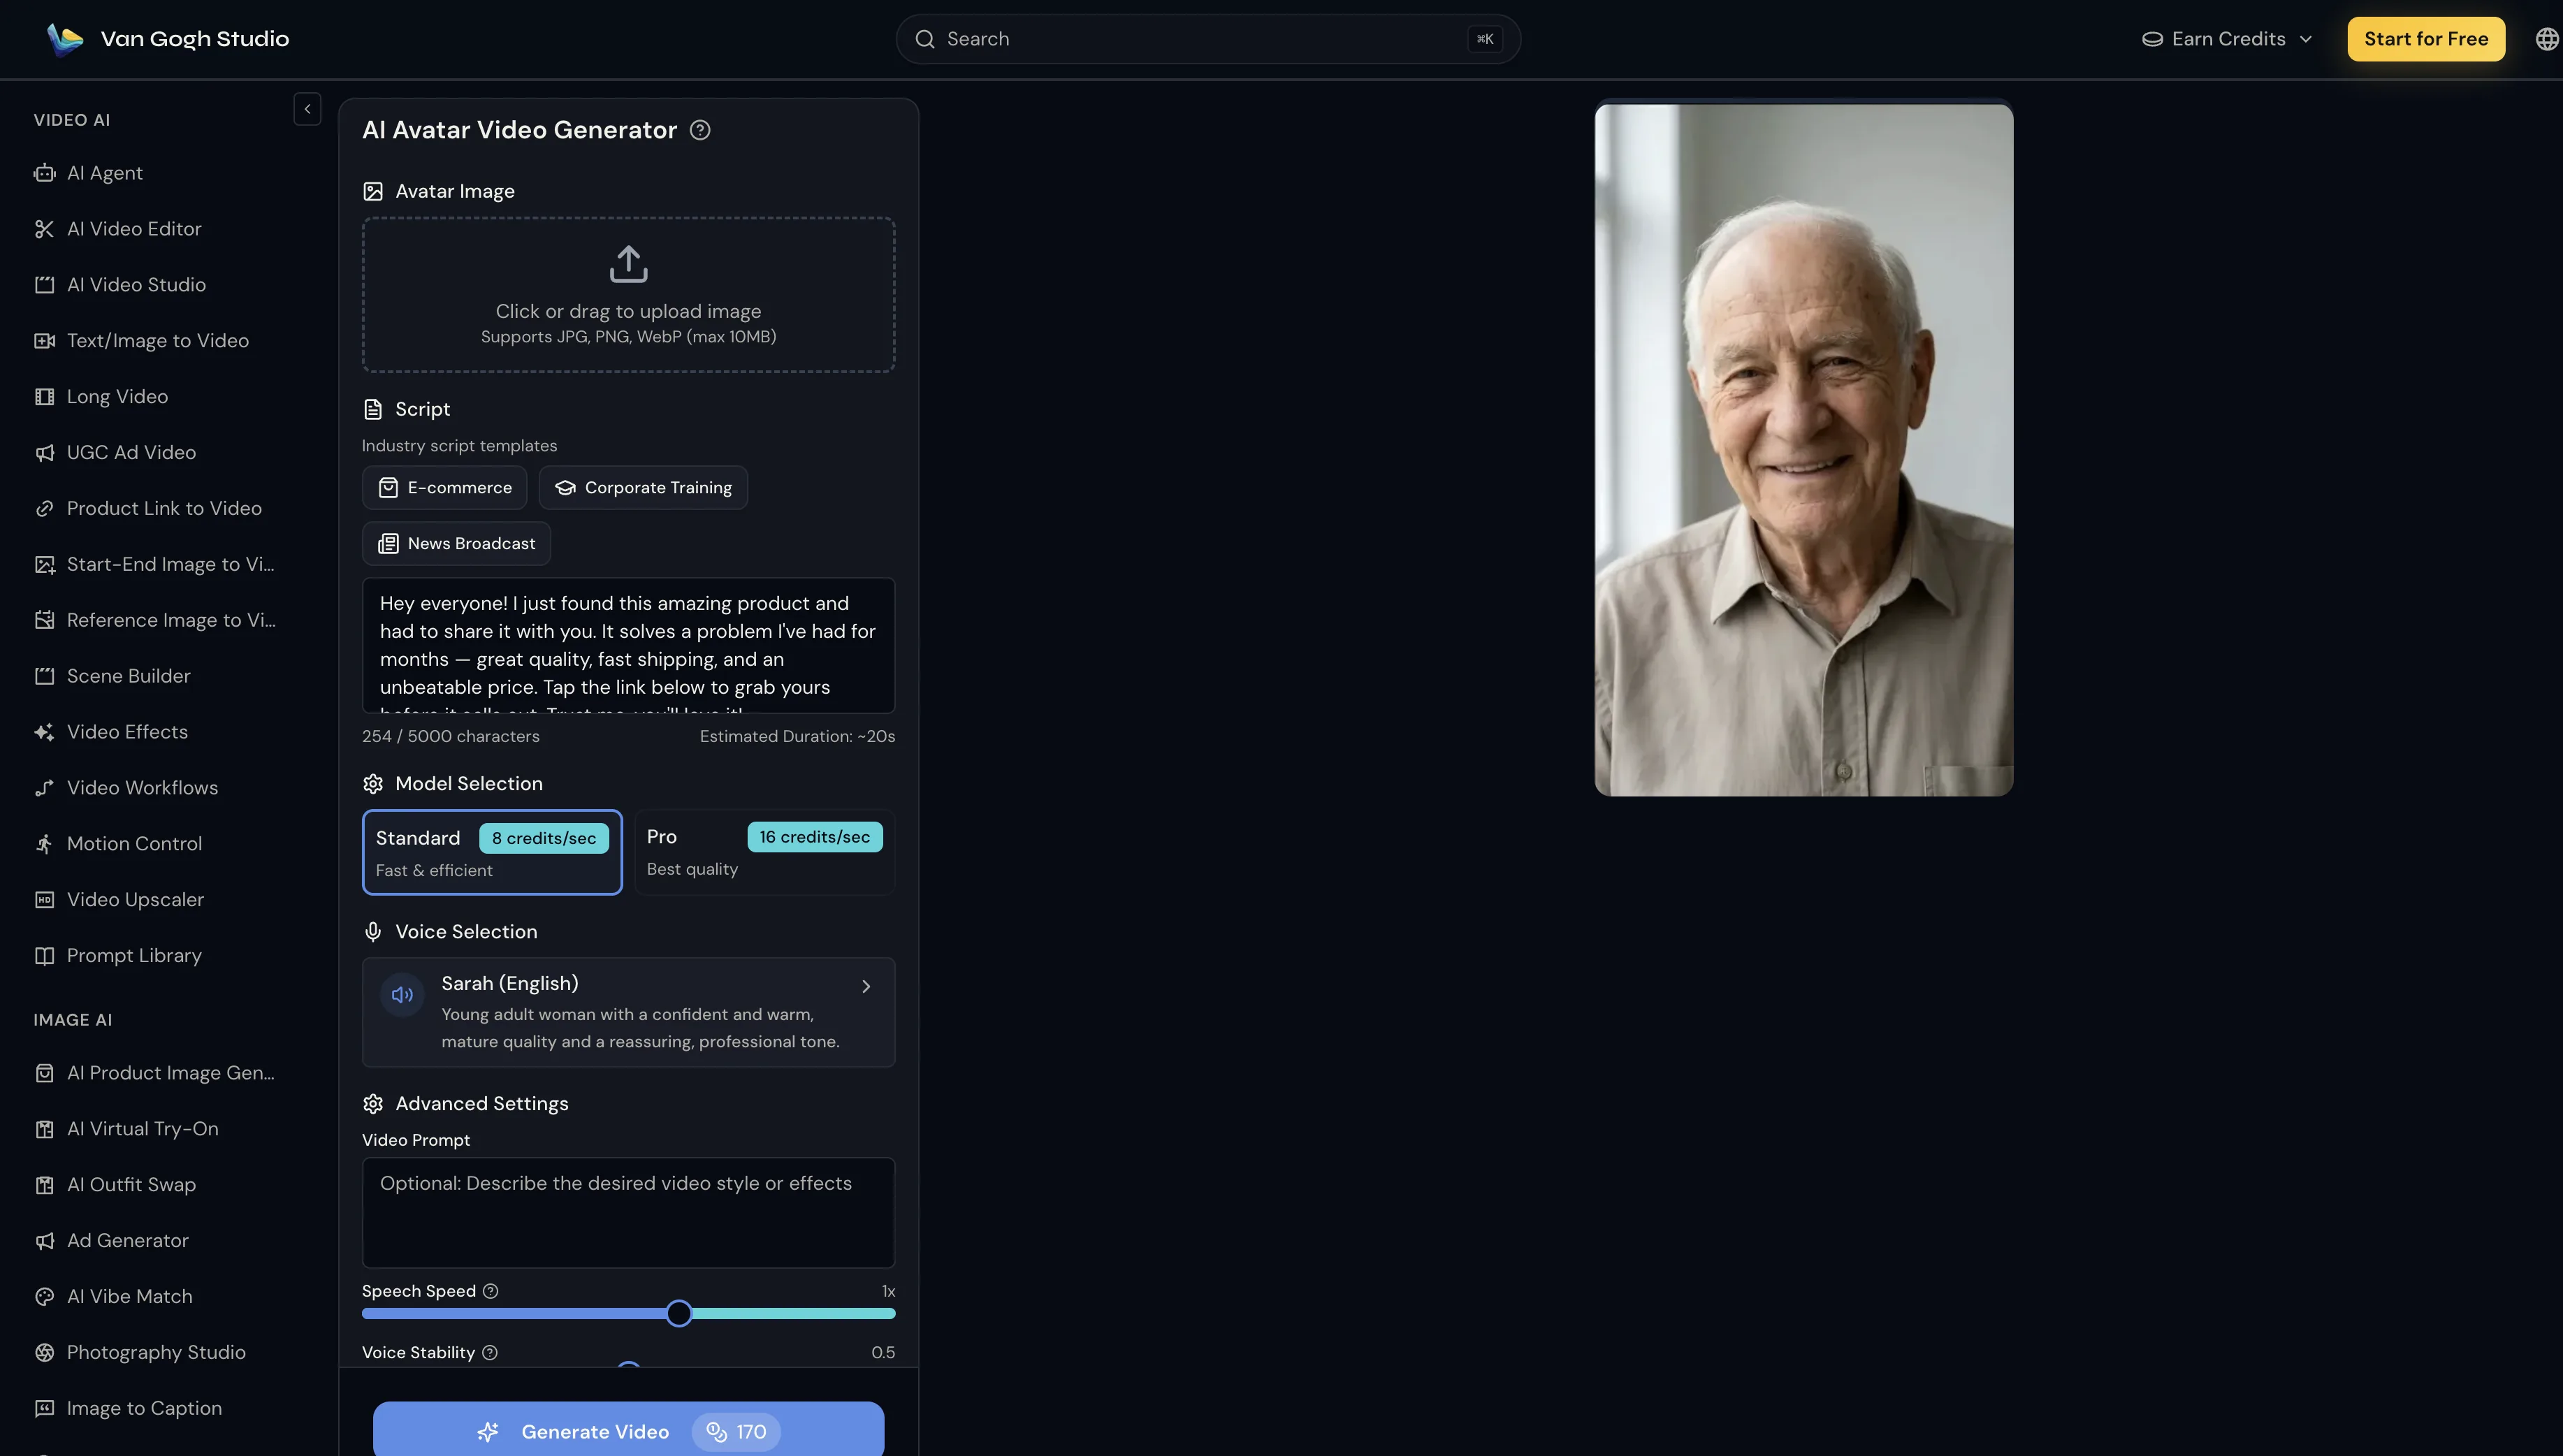Click the Speech Speed help icon

[x=490, y=1291]
